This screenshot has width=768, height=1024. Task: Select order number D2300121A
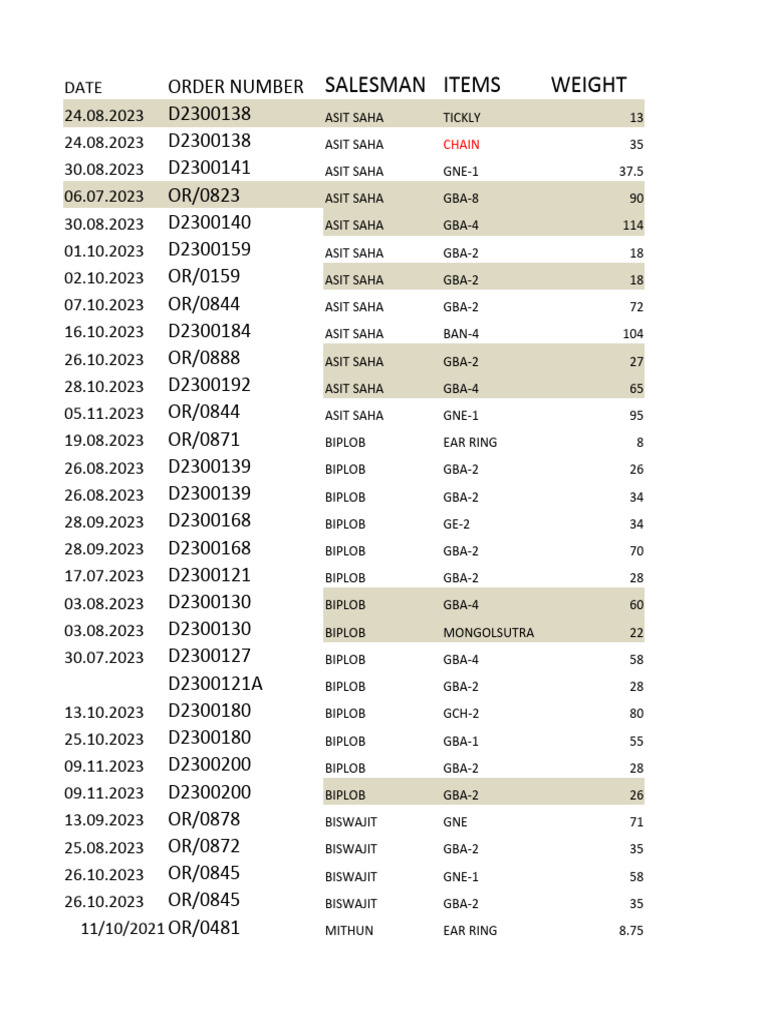pyautogui.click(x=220, y=684)
